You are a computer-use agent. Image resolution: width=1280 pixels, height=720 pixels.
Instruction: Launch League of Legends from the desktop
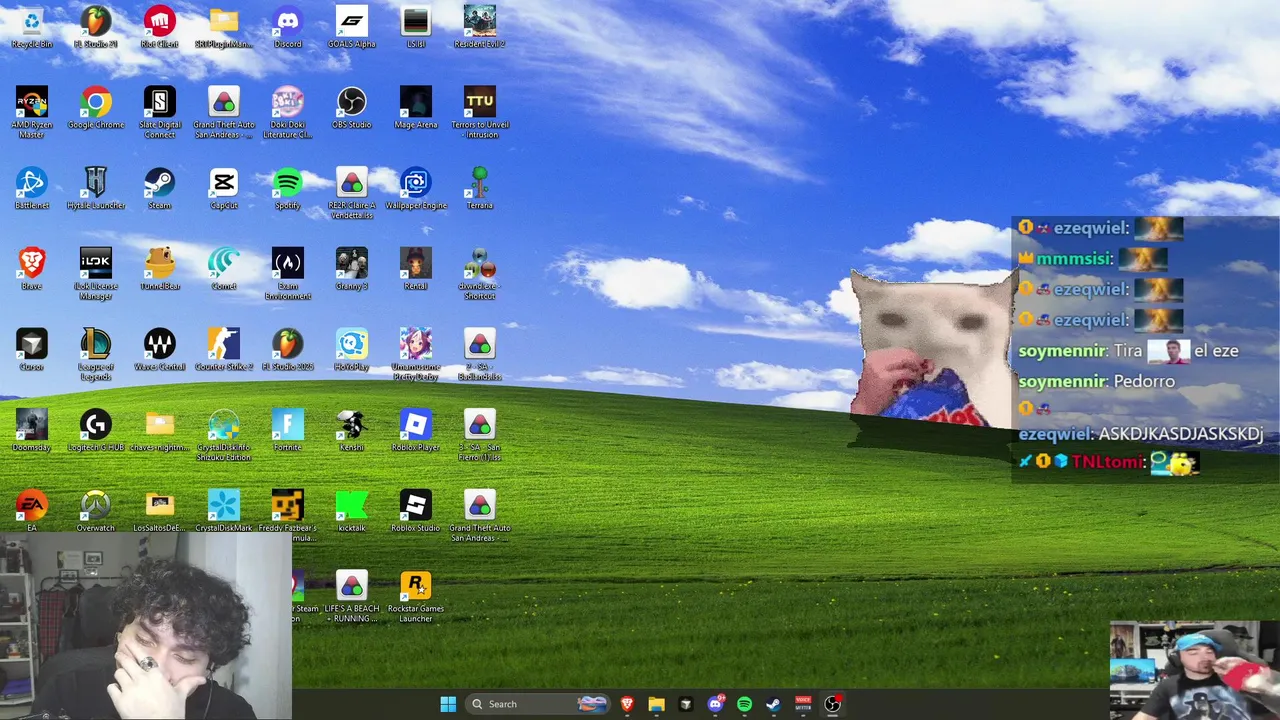pyautogui.click(x=95, y=354)
